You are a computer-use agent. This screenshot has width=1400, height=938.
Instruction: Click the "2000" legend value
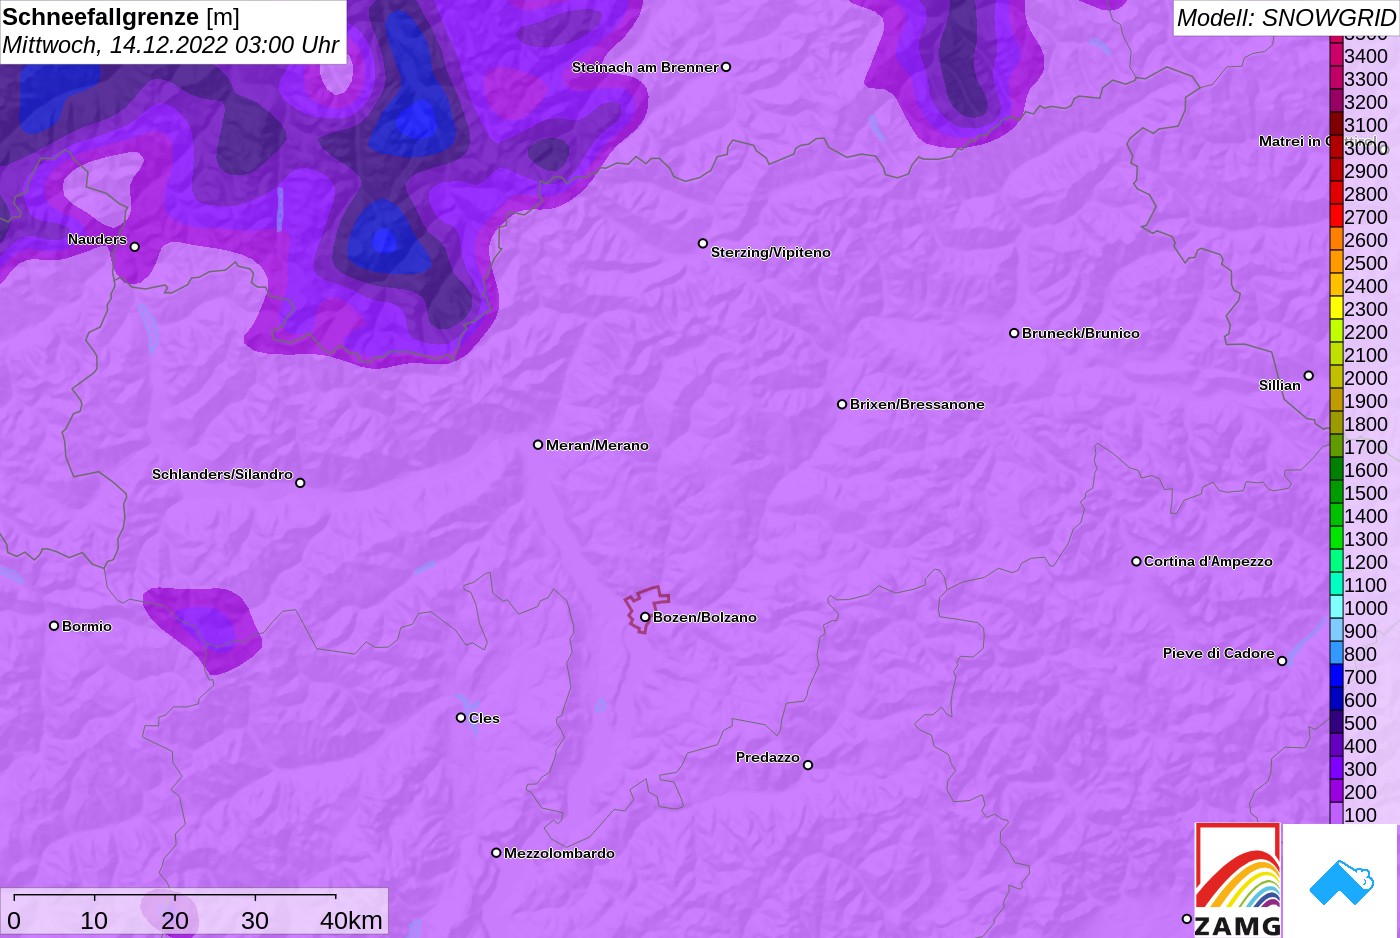coord(1366,378)
